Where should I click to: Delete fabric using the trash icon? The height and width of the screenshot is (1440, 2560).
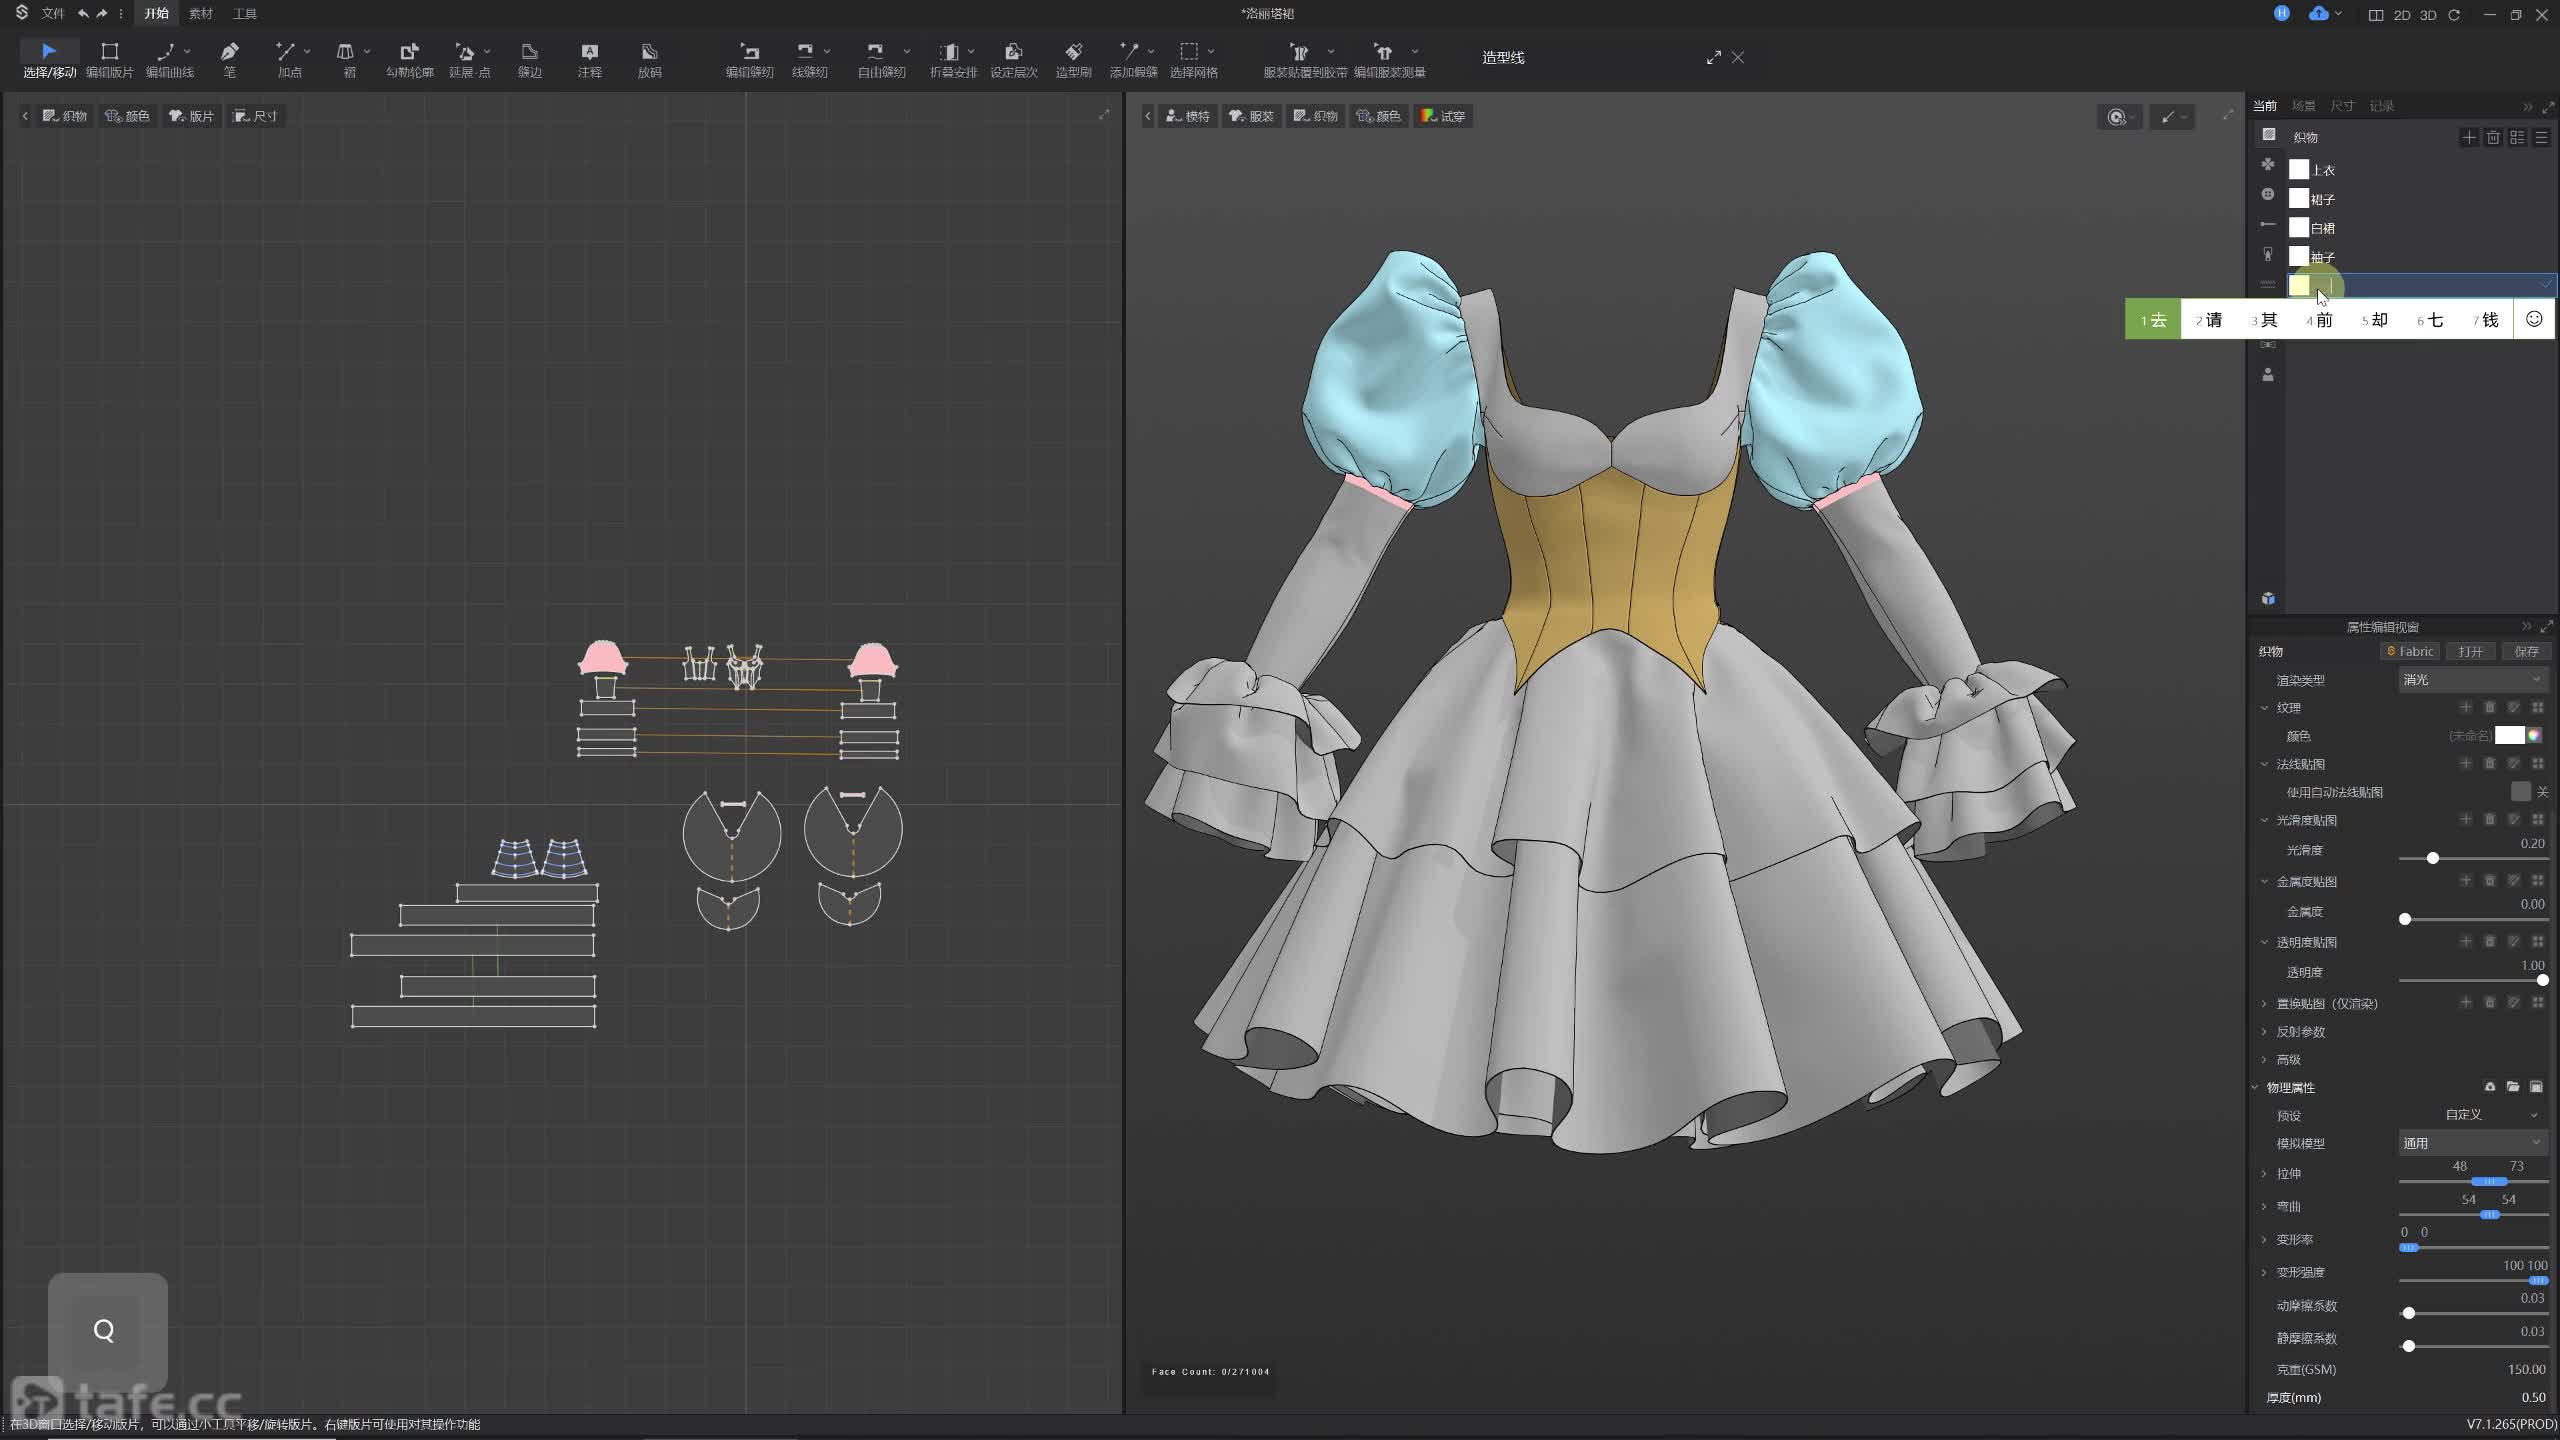click(2493, 137)
